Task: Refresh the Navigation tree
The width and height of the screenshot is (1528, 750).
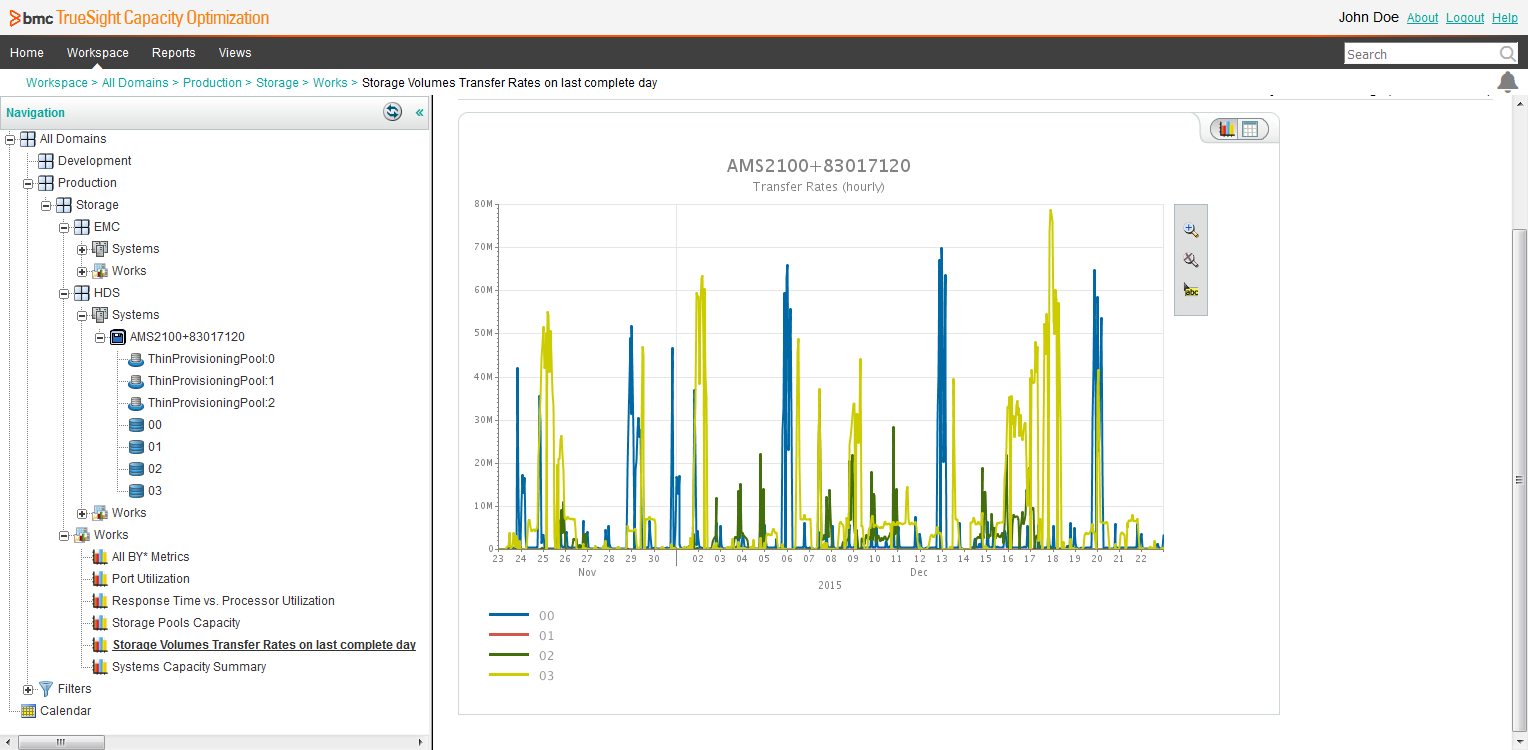Action: coord(393,112)
